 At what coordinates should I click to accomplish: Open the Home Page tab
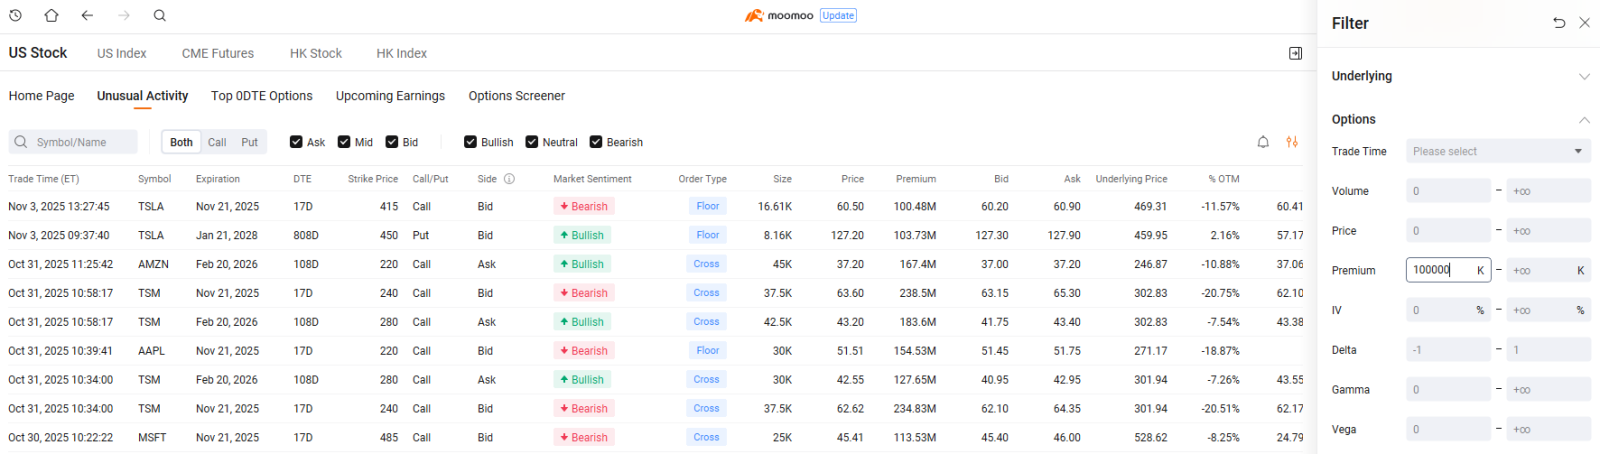[41, 96]
